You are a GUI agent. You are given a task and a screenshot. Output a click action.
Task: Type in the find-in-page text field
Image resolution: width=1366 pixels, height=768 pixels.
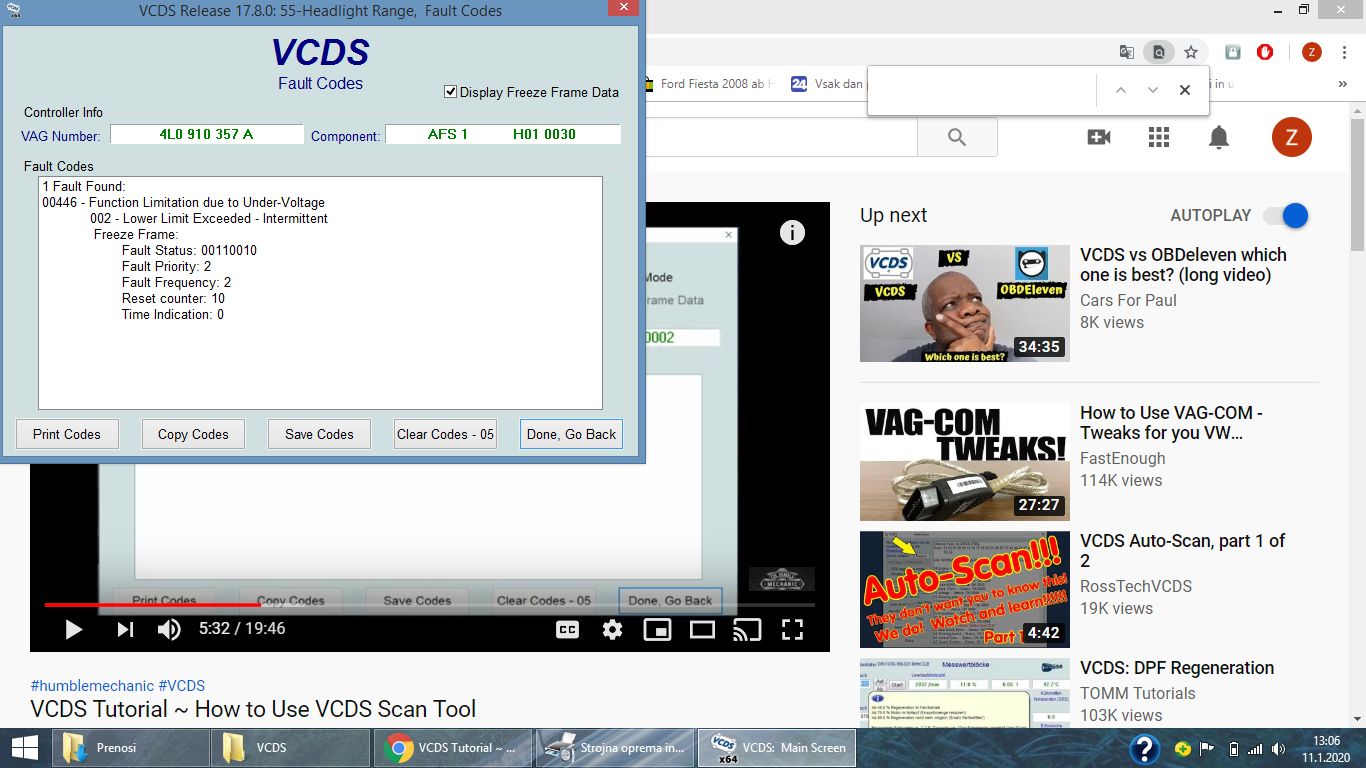984,90
